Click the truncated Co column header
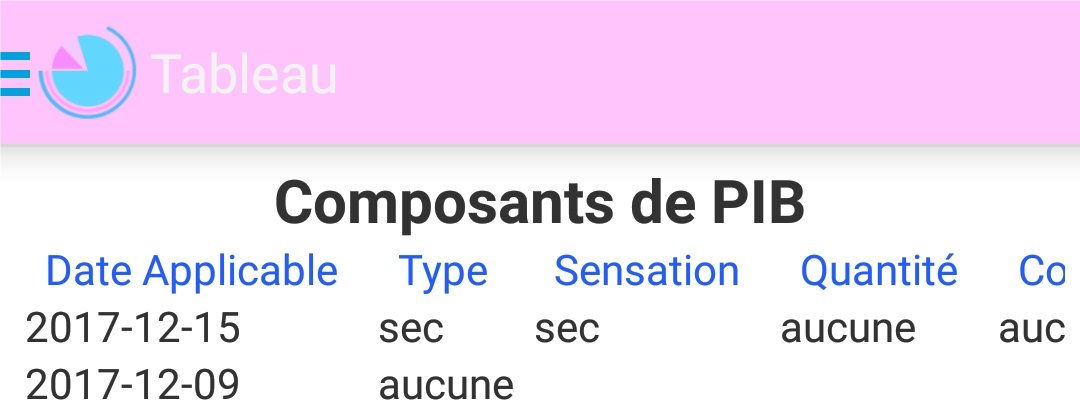The image size is (1080, 417). (1042, 271)
